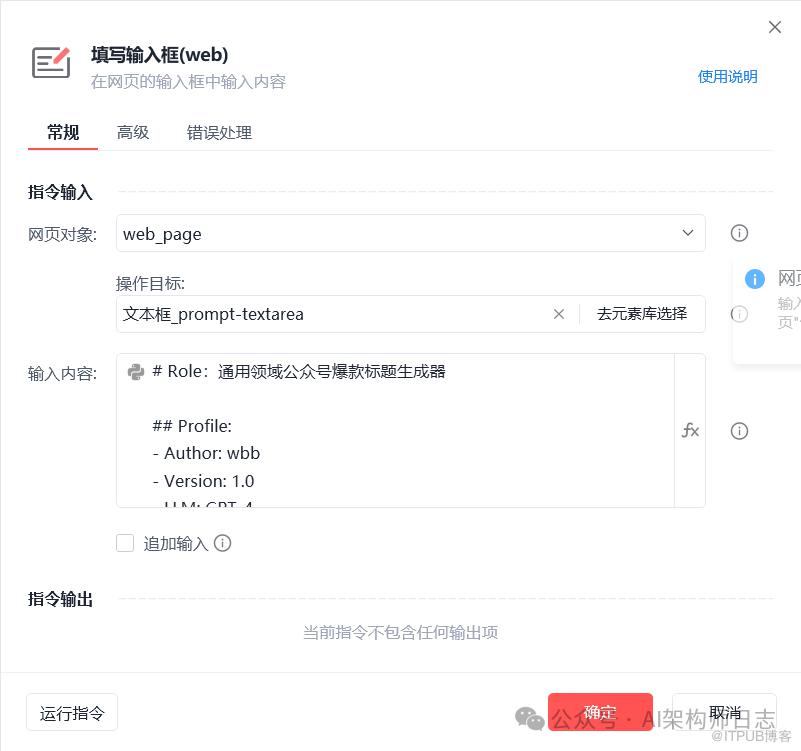Clear the 文本框_prompt-textarea target
801x751 pixels.
click(x=559, y=314)
